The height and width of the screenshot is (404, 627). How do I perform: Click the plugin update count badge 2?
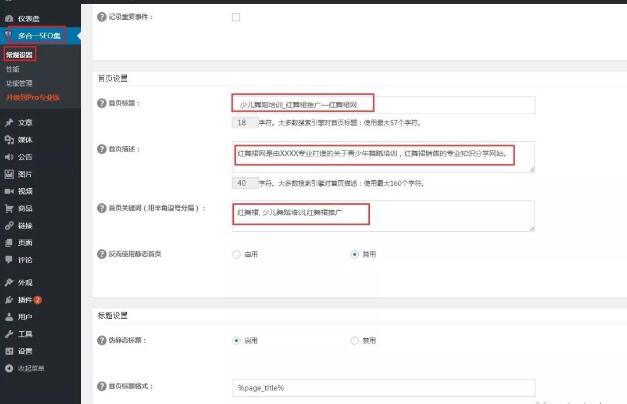(38, 300)
